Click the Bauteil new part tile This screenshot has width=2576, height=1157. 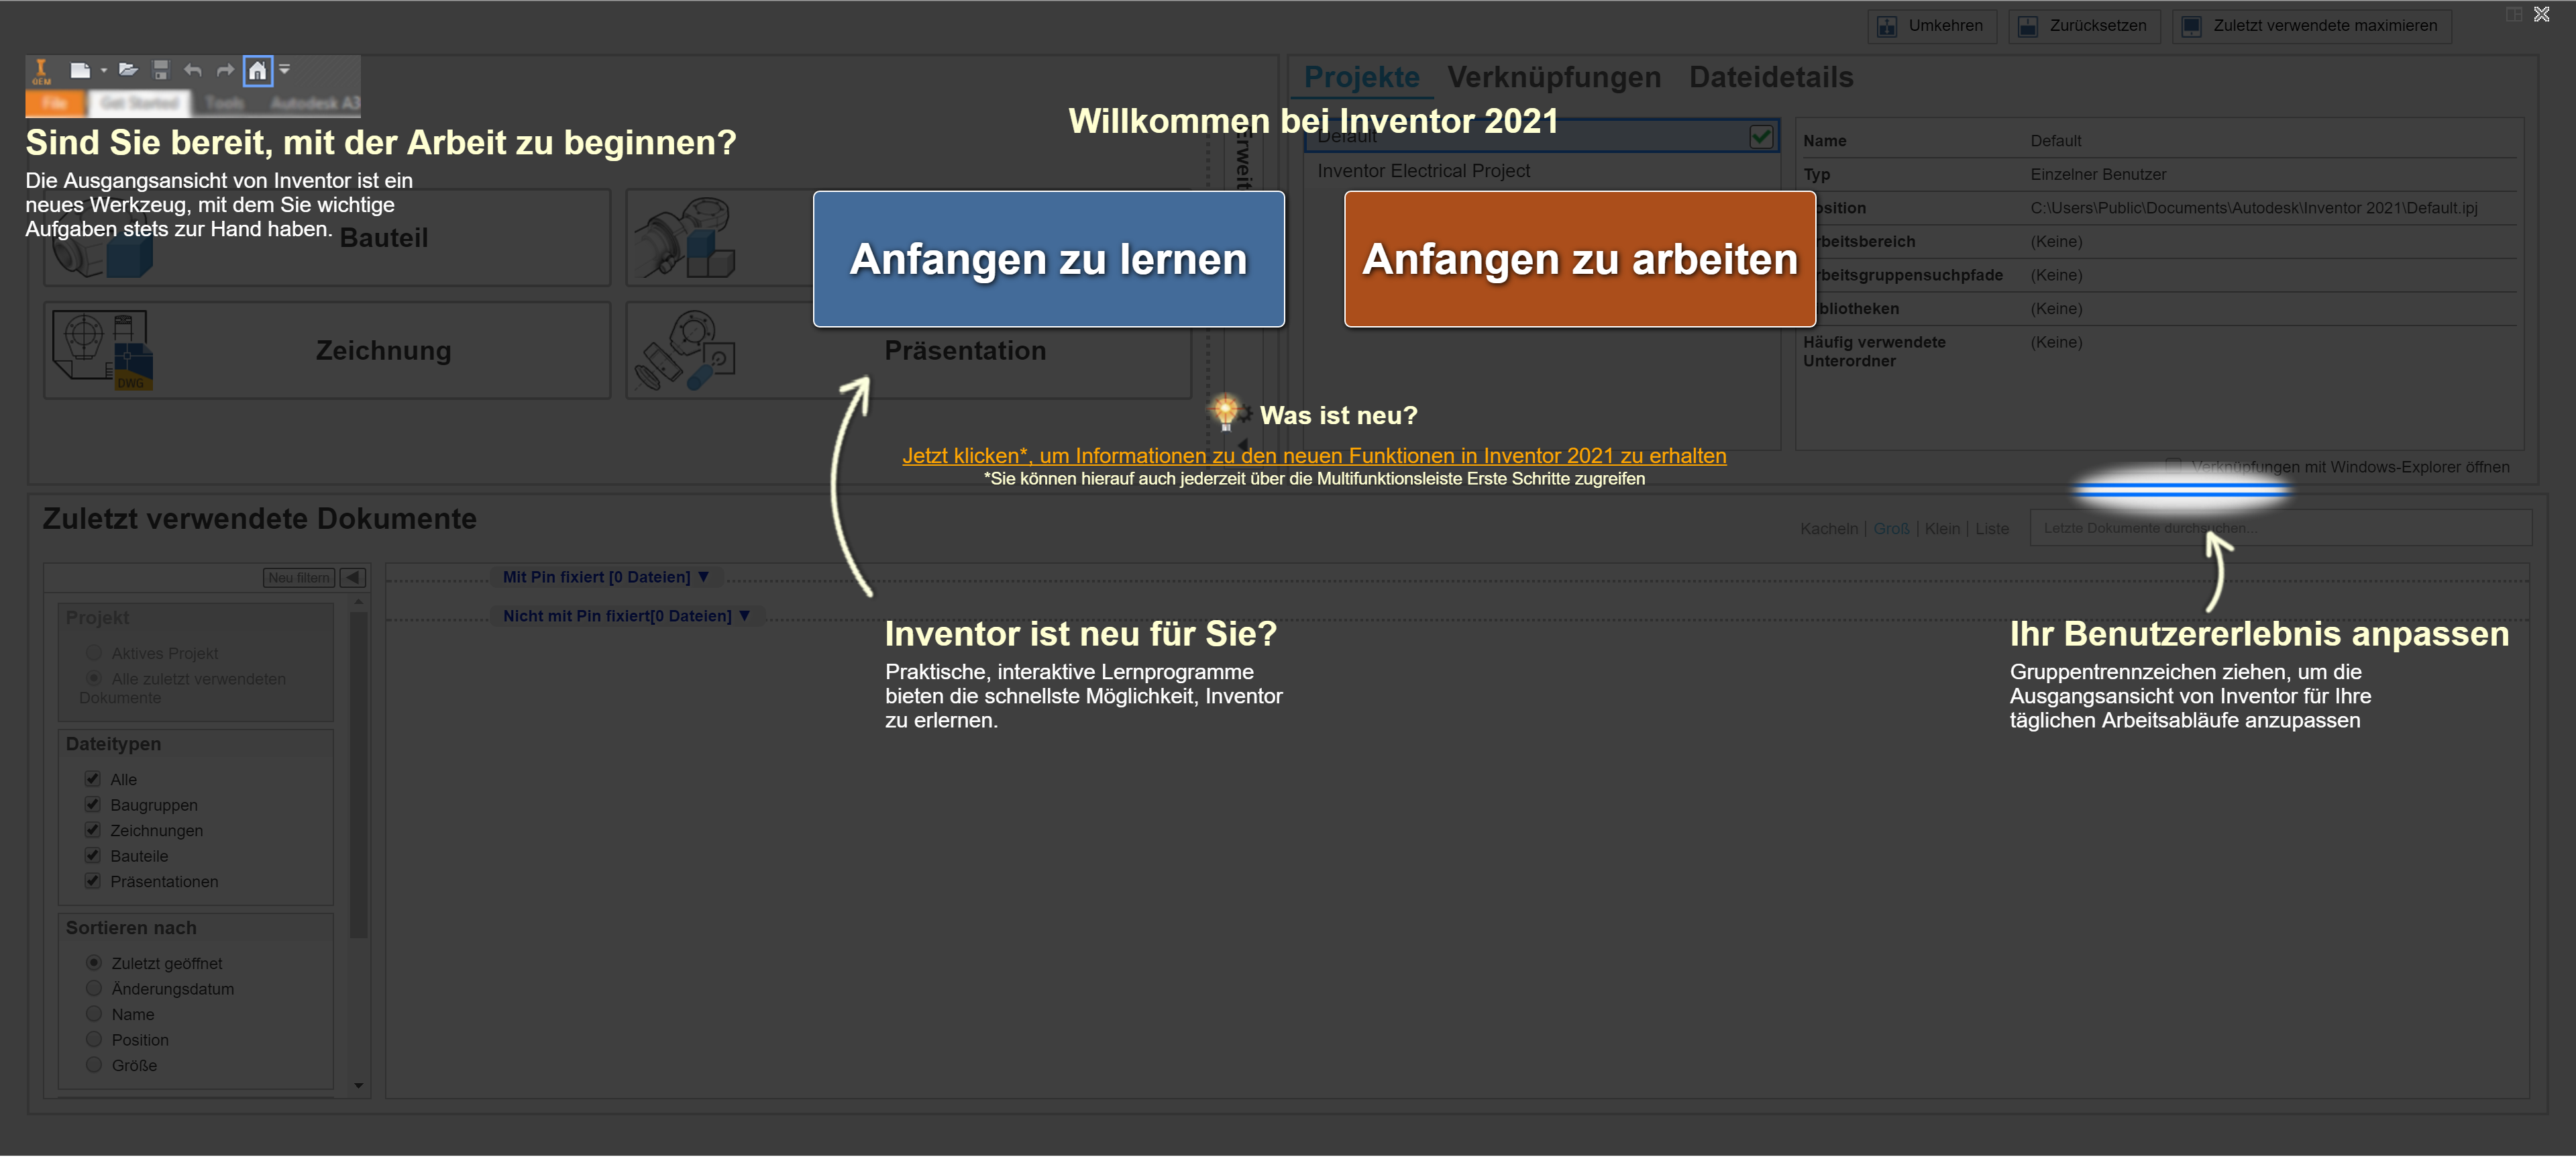point(327,238)
